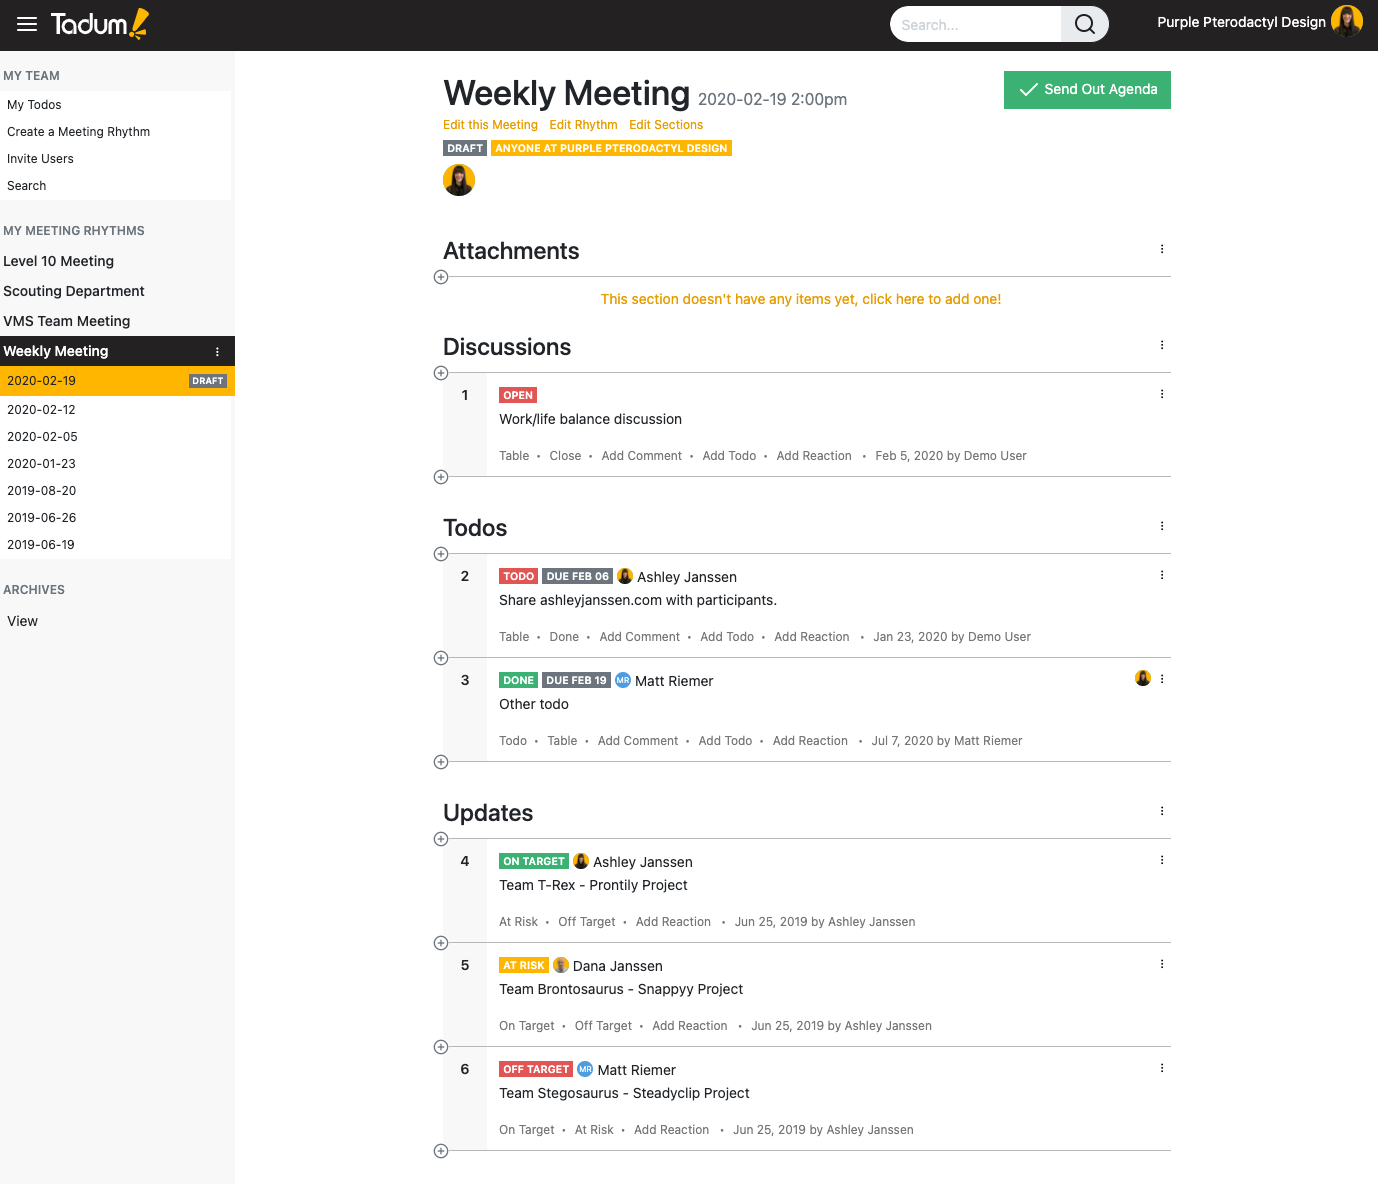Click Matt Riemer MR badge on update 6
The width and height of the screenshot is (1378, 1184).
(x=585, y=1069)
